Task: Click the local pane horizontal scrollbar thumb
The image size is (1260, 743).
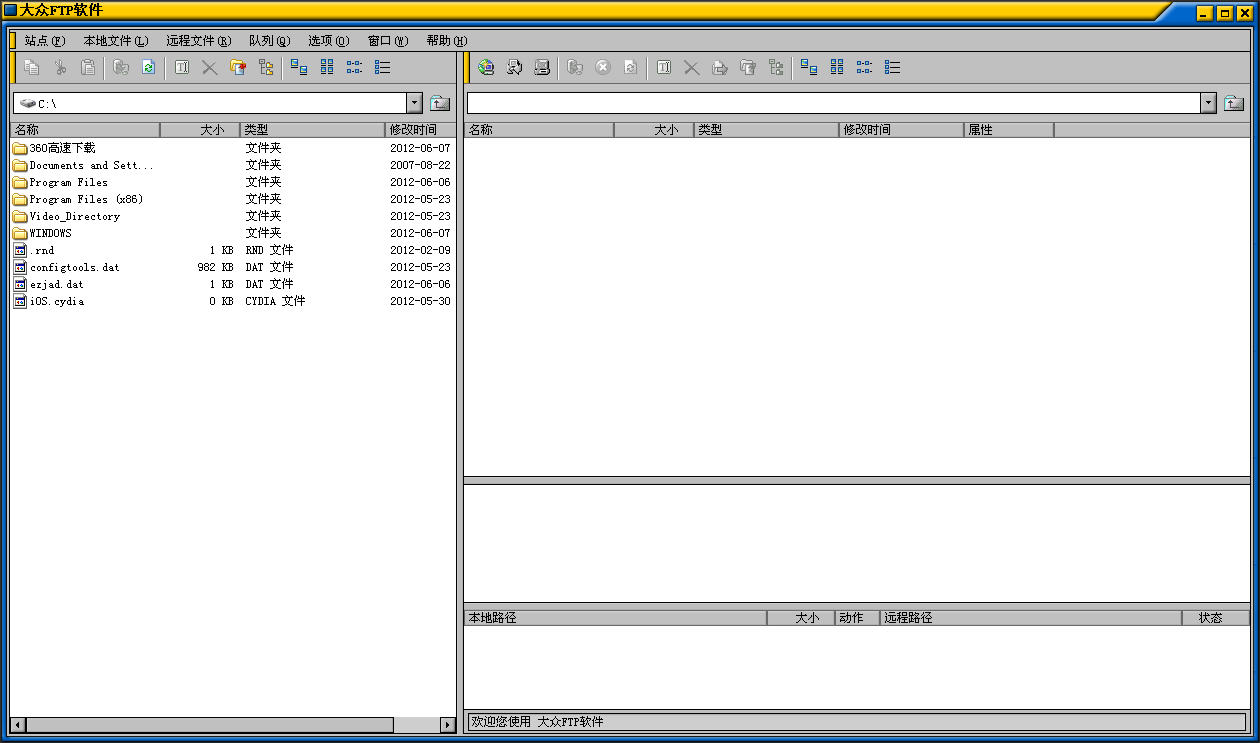Action: [x=210, y=725]
